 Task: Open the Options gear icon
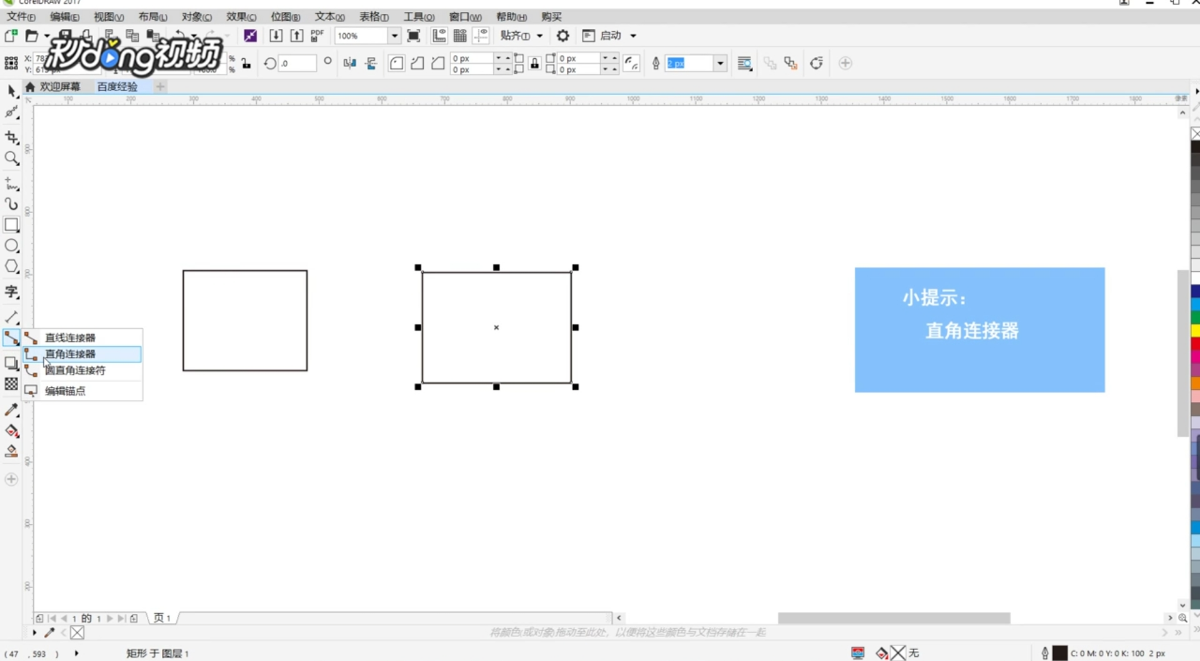click(x=563, y=36)
